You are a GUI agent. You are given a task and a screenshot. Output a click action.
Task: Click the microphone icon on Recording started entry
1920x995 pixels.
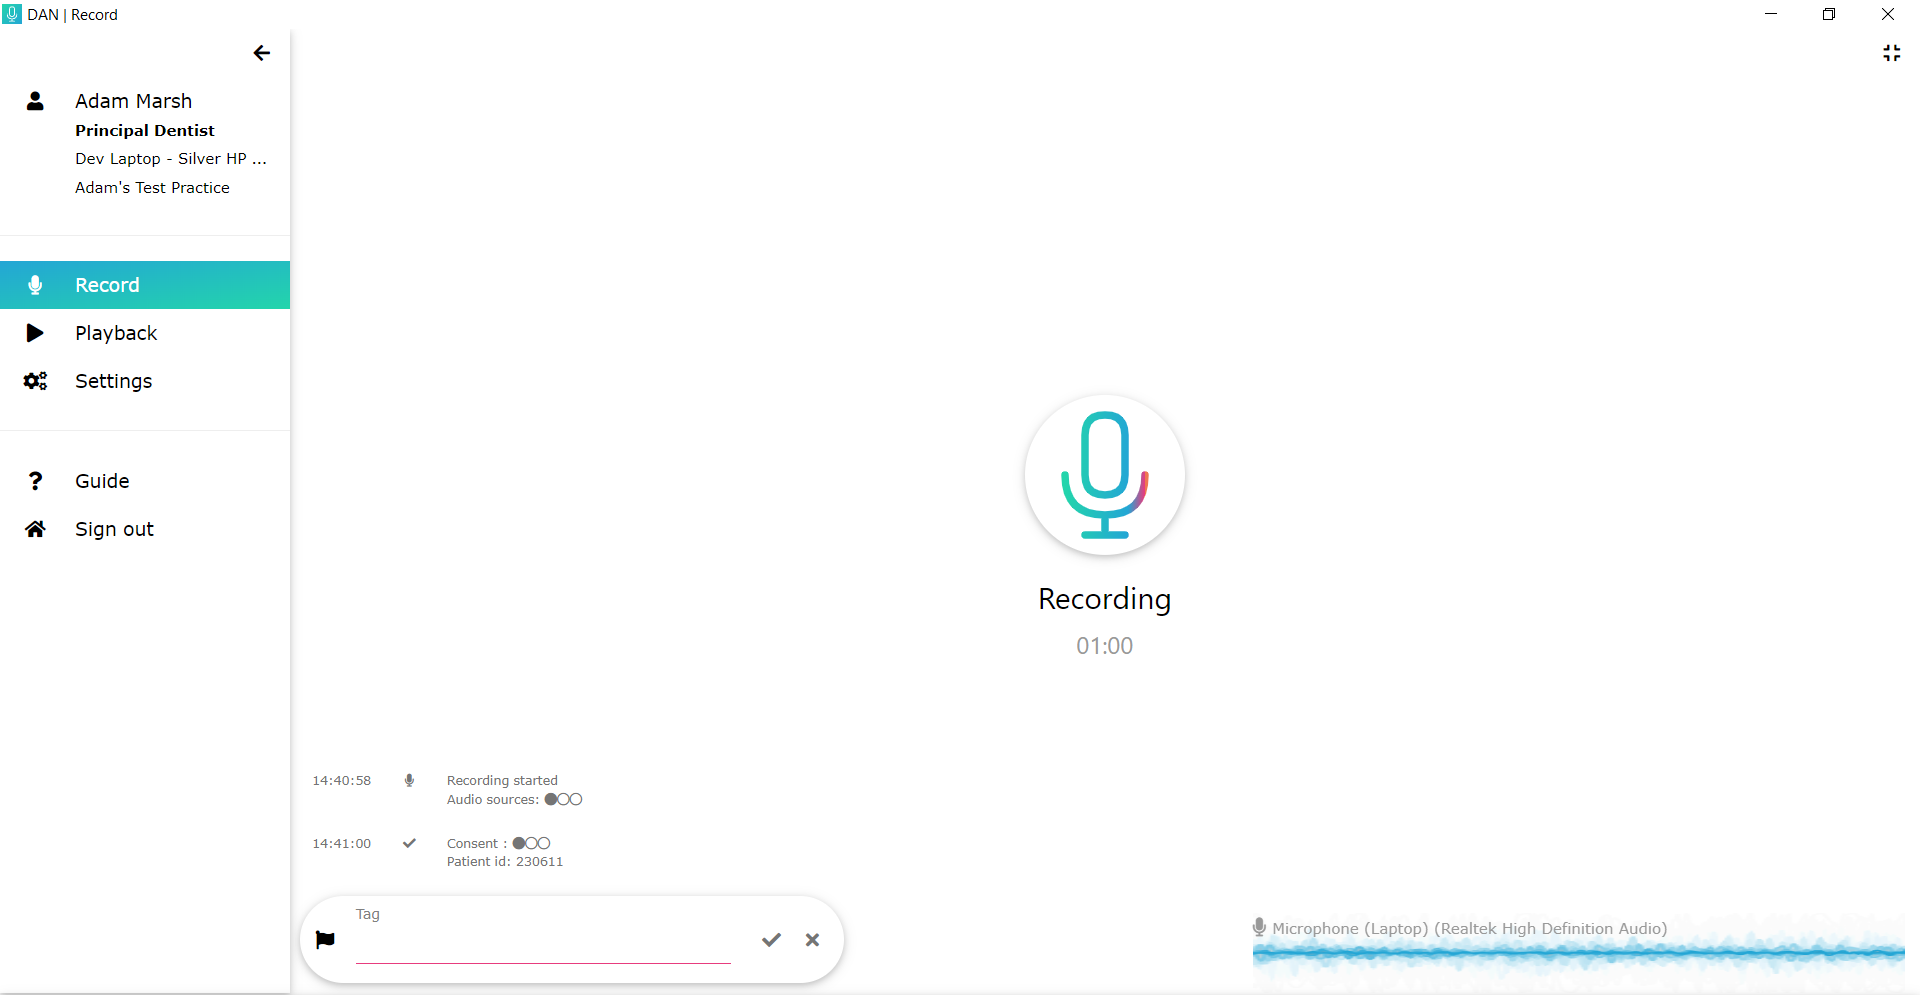pos(409,780)
